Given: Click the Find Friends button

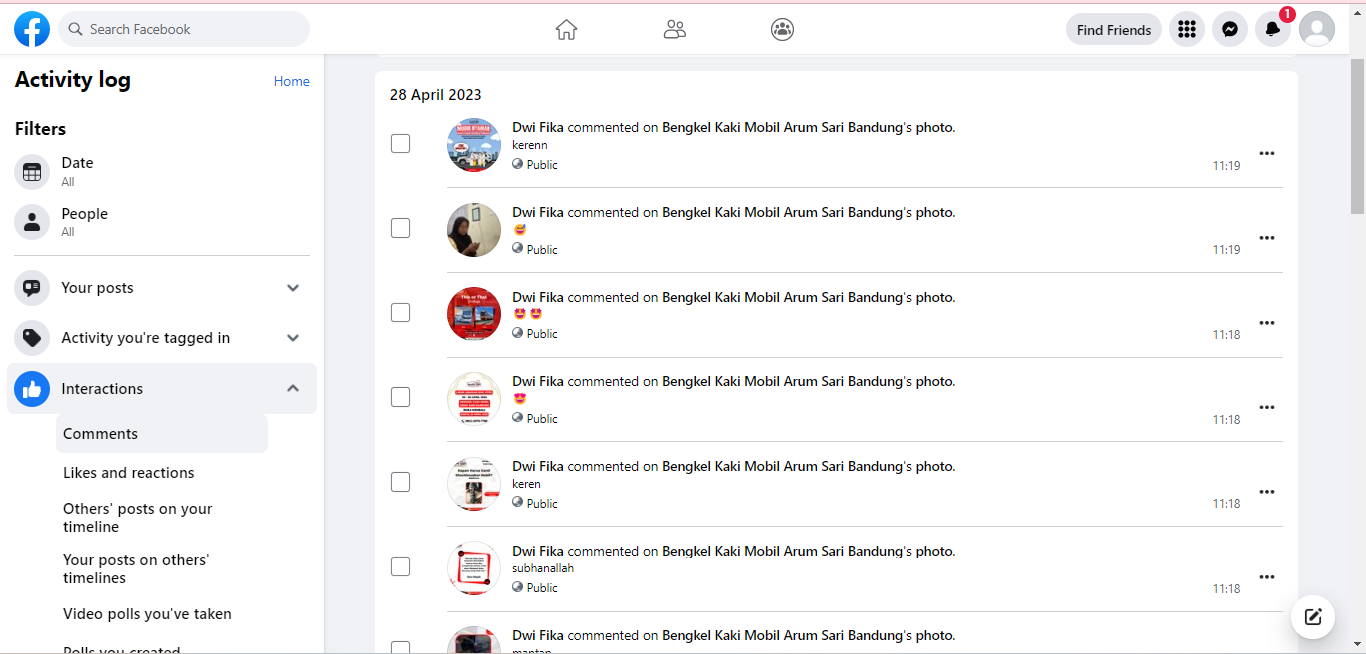Looking at the screenshot, I should [1114, 30].
